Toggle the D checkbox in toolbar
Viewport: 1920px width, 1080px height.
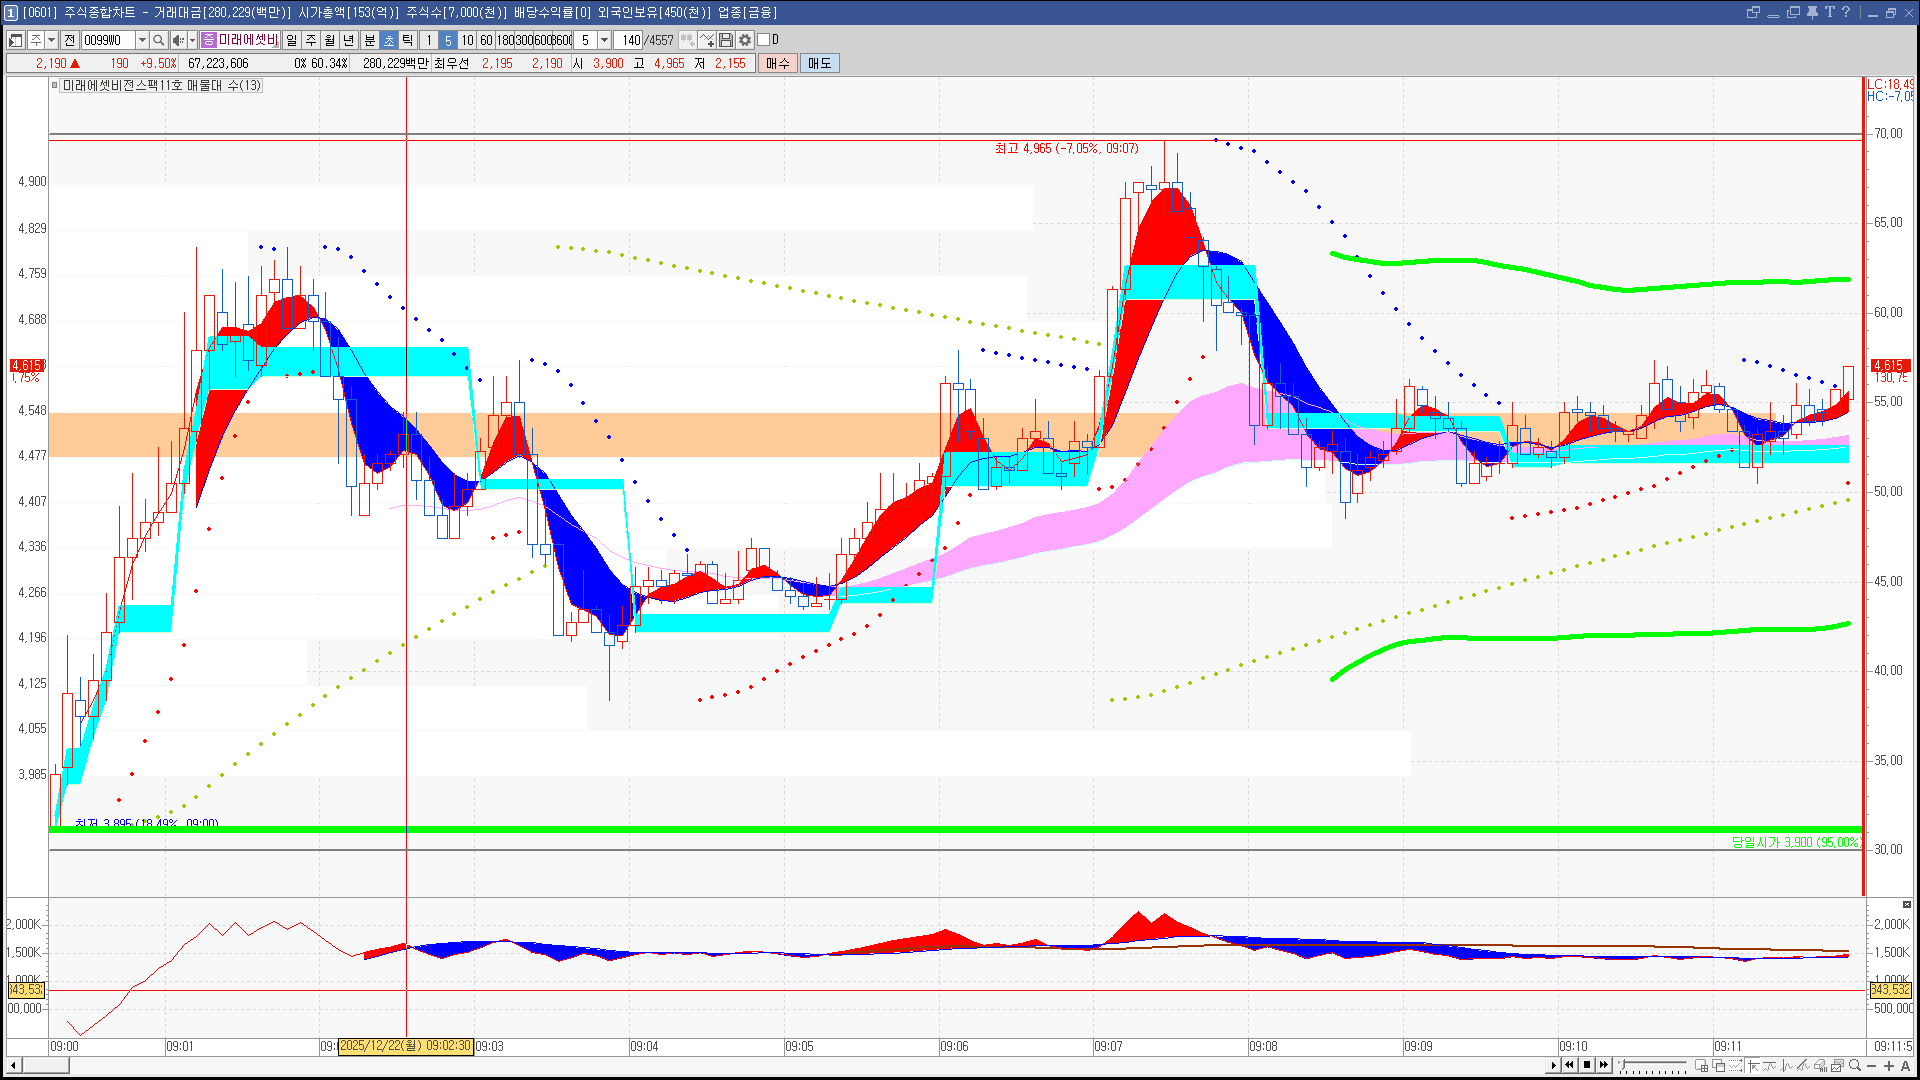764,40
